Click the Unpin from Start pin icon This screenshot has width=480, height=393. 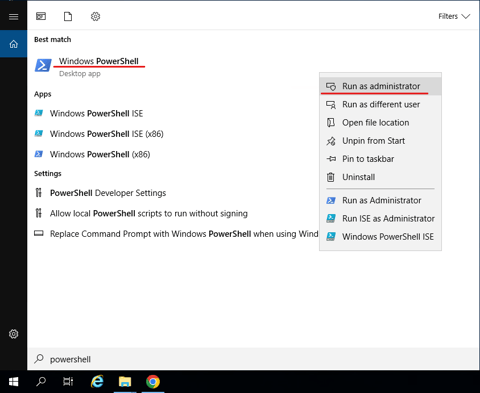pyautogui.click(x=331, y=141)
